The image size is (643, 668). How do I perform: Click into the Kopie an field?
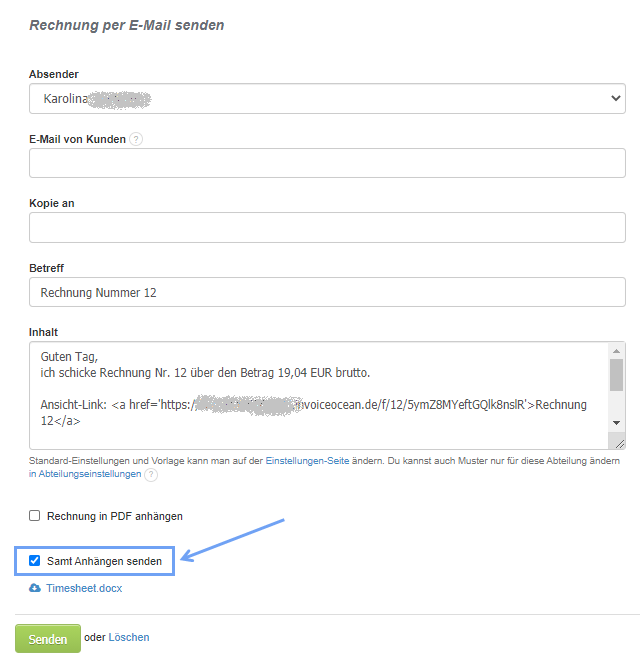tap(327, 227)
